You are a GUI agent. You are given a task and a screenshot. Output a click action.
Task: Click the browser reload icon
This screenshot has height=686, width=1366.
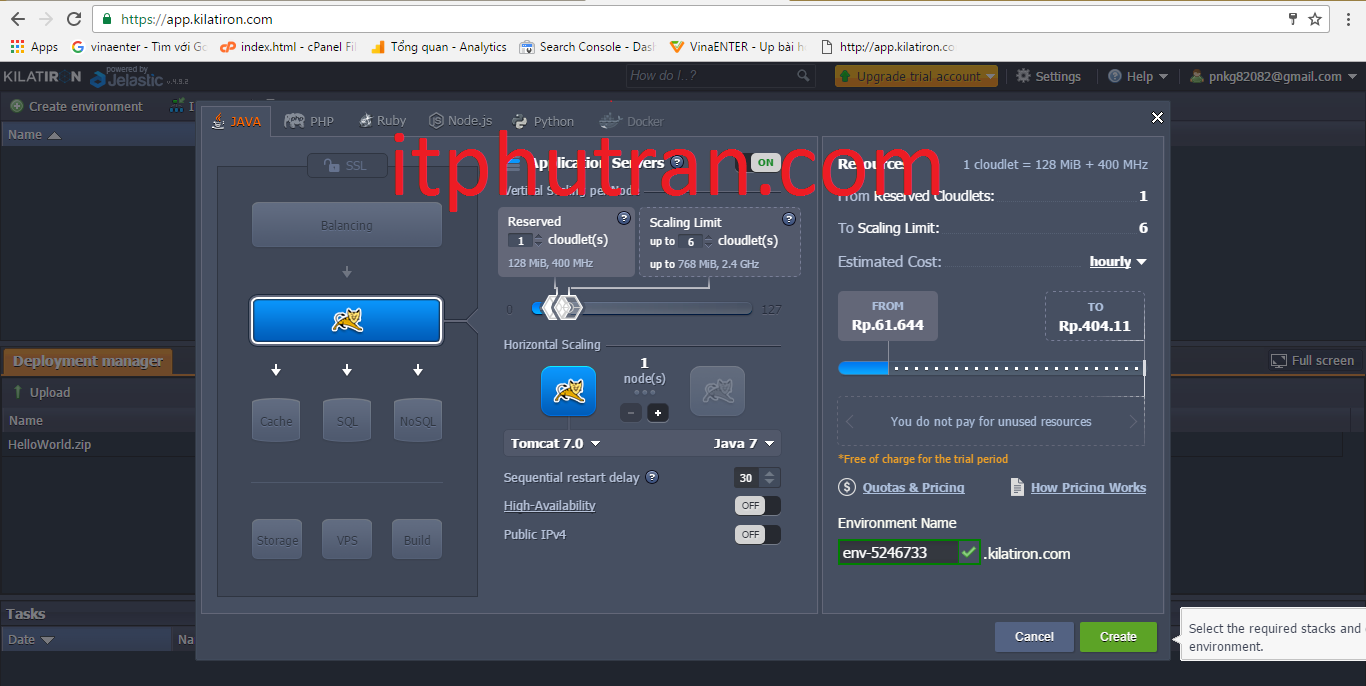pyautogui.click(x=74, y=18)
